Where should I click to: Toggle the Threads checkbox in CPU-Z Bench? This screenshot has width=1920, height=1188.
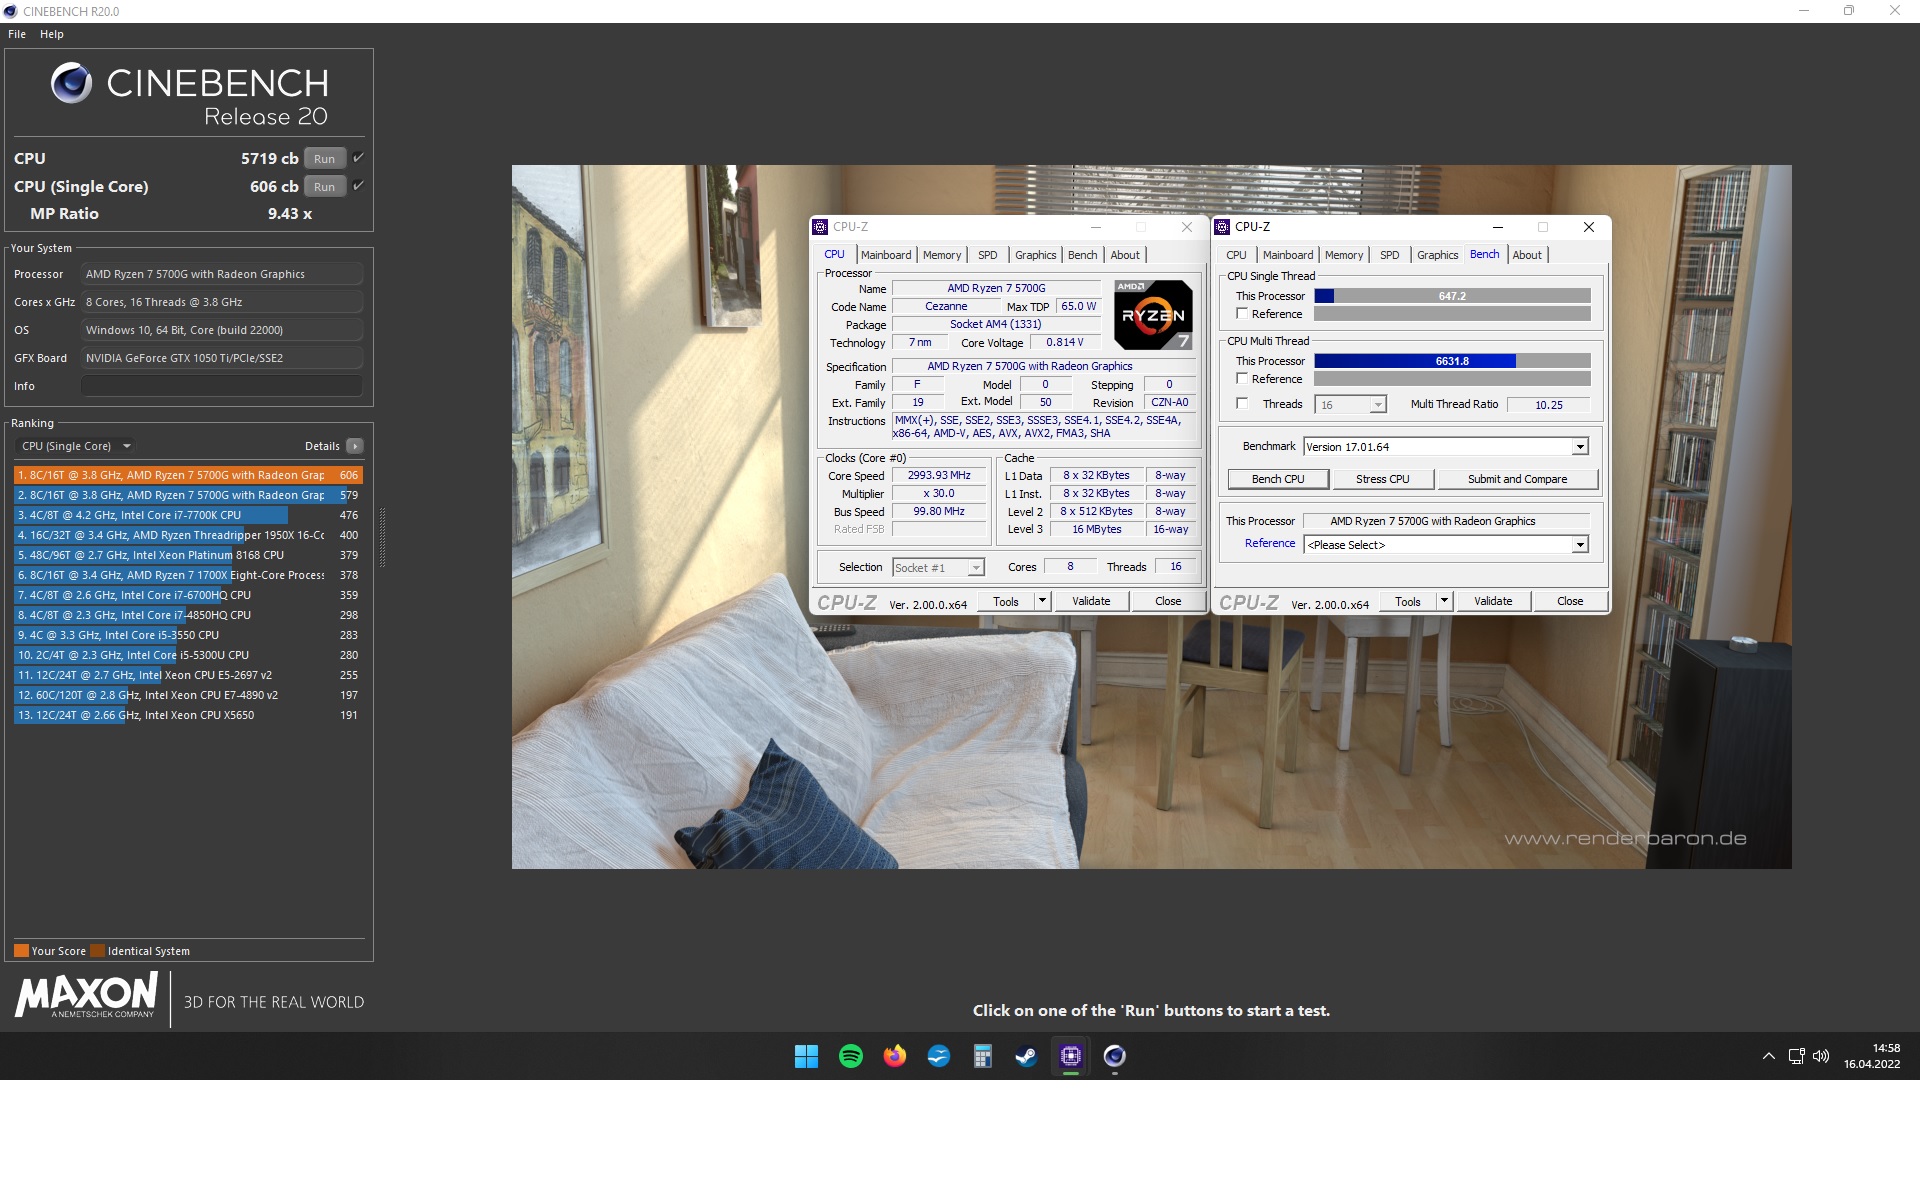point(1242,403)
